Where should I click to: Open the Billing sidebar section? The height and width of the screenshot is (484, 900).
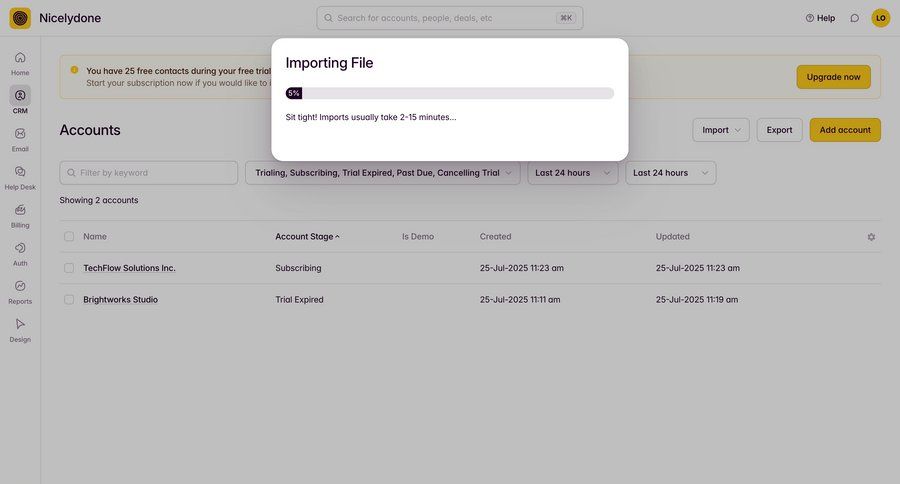point(20,216)
